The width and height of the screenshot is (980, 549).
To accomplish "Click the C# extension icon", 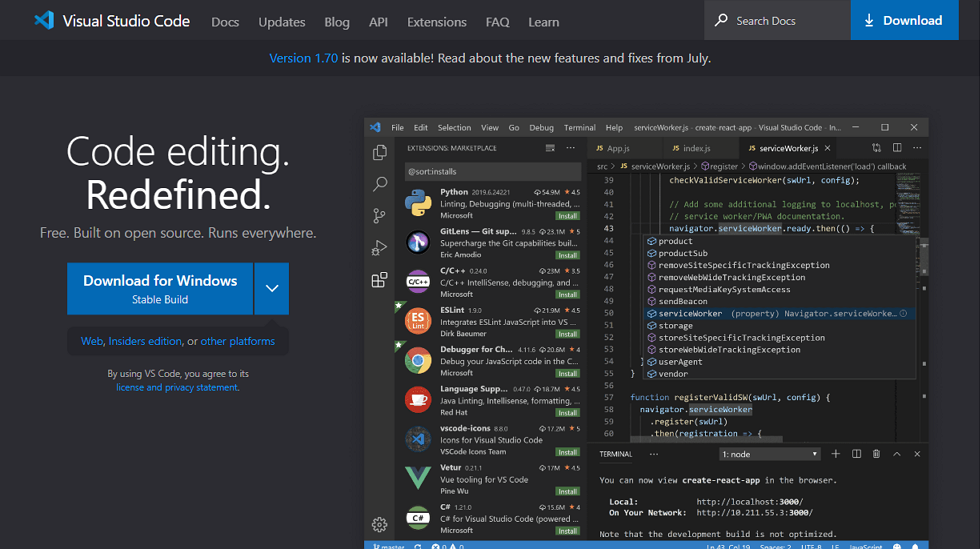I will (x=418, y=518).
